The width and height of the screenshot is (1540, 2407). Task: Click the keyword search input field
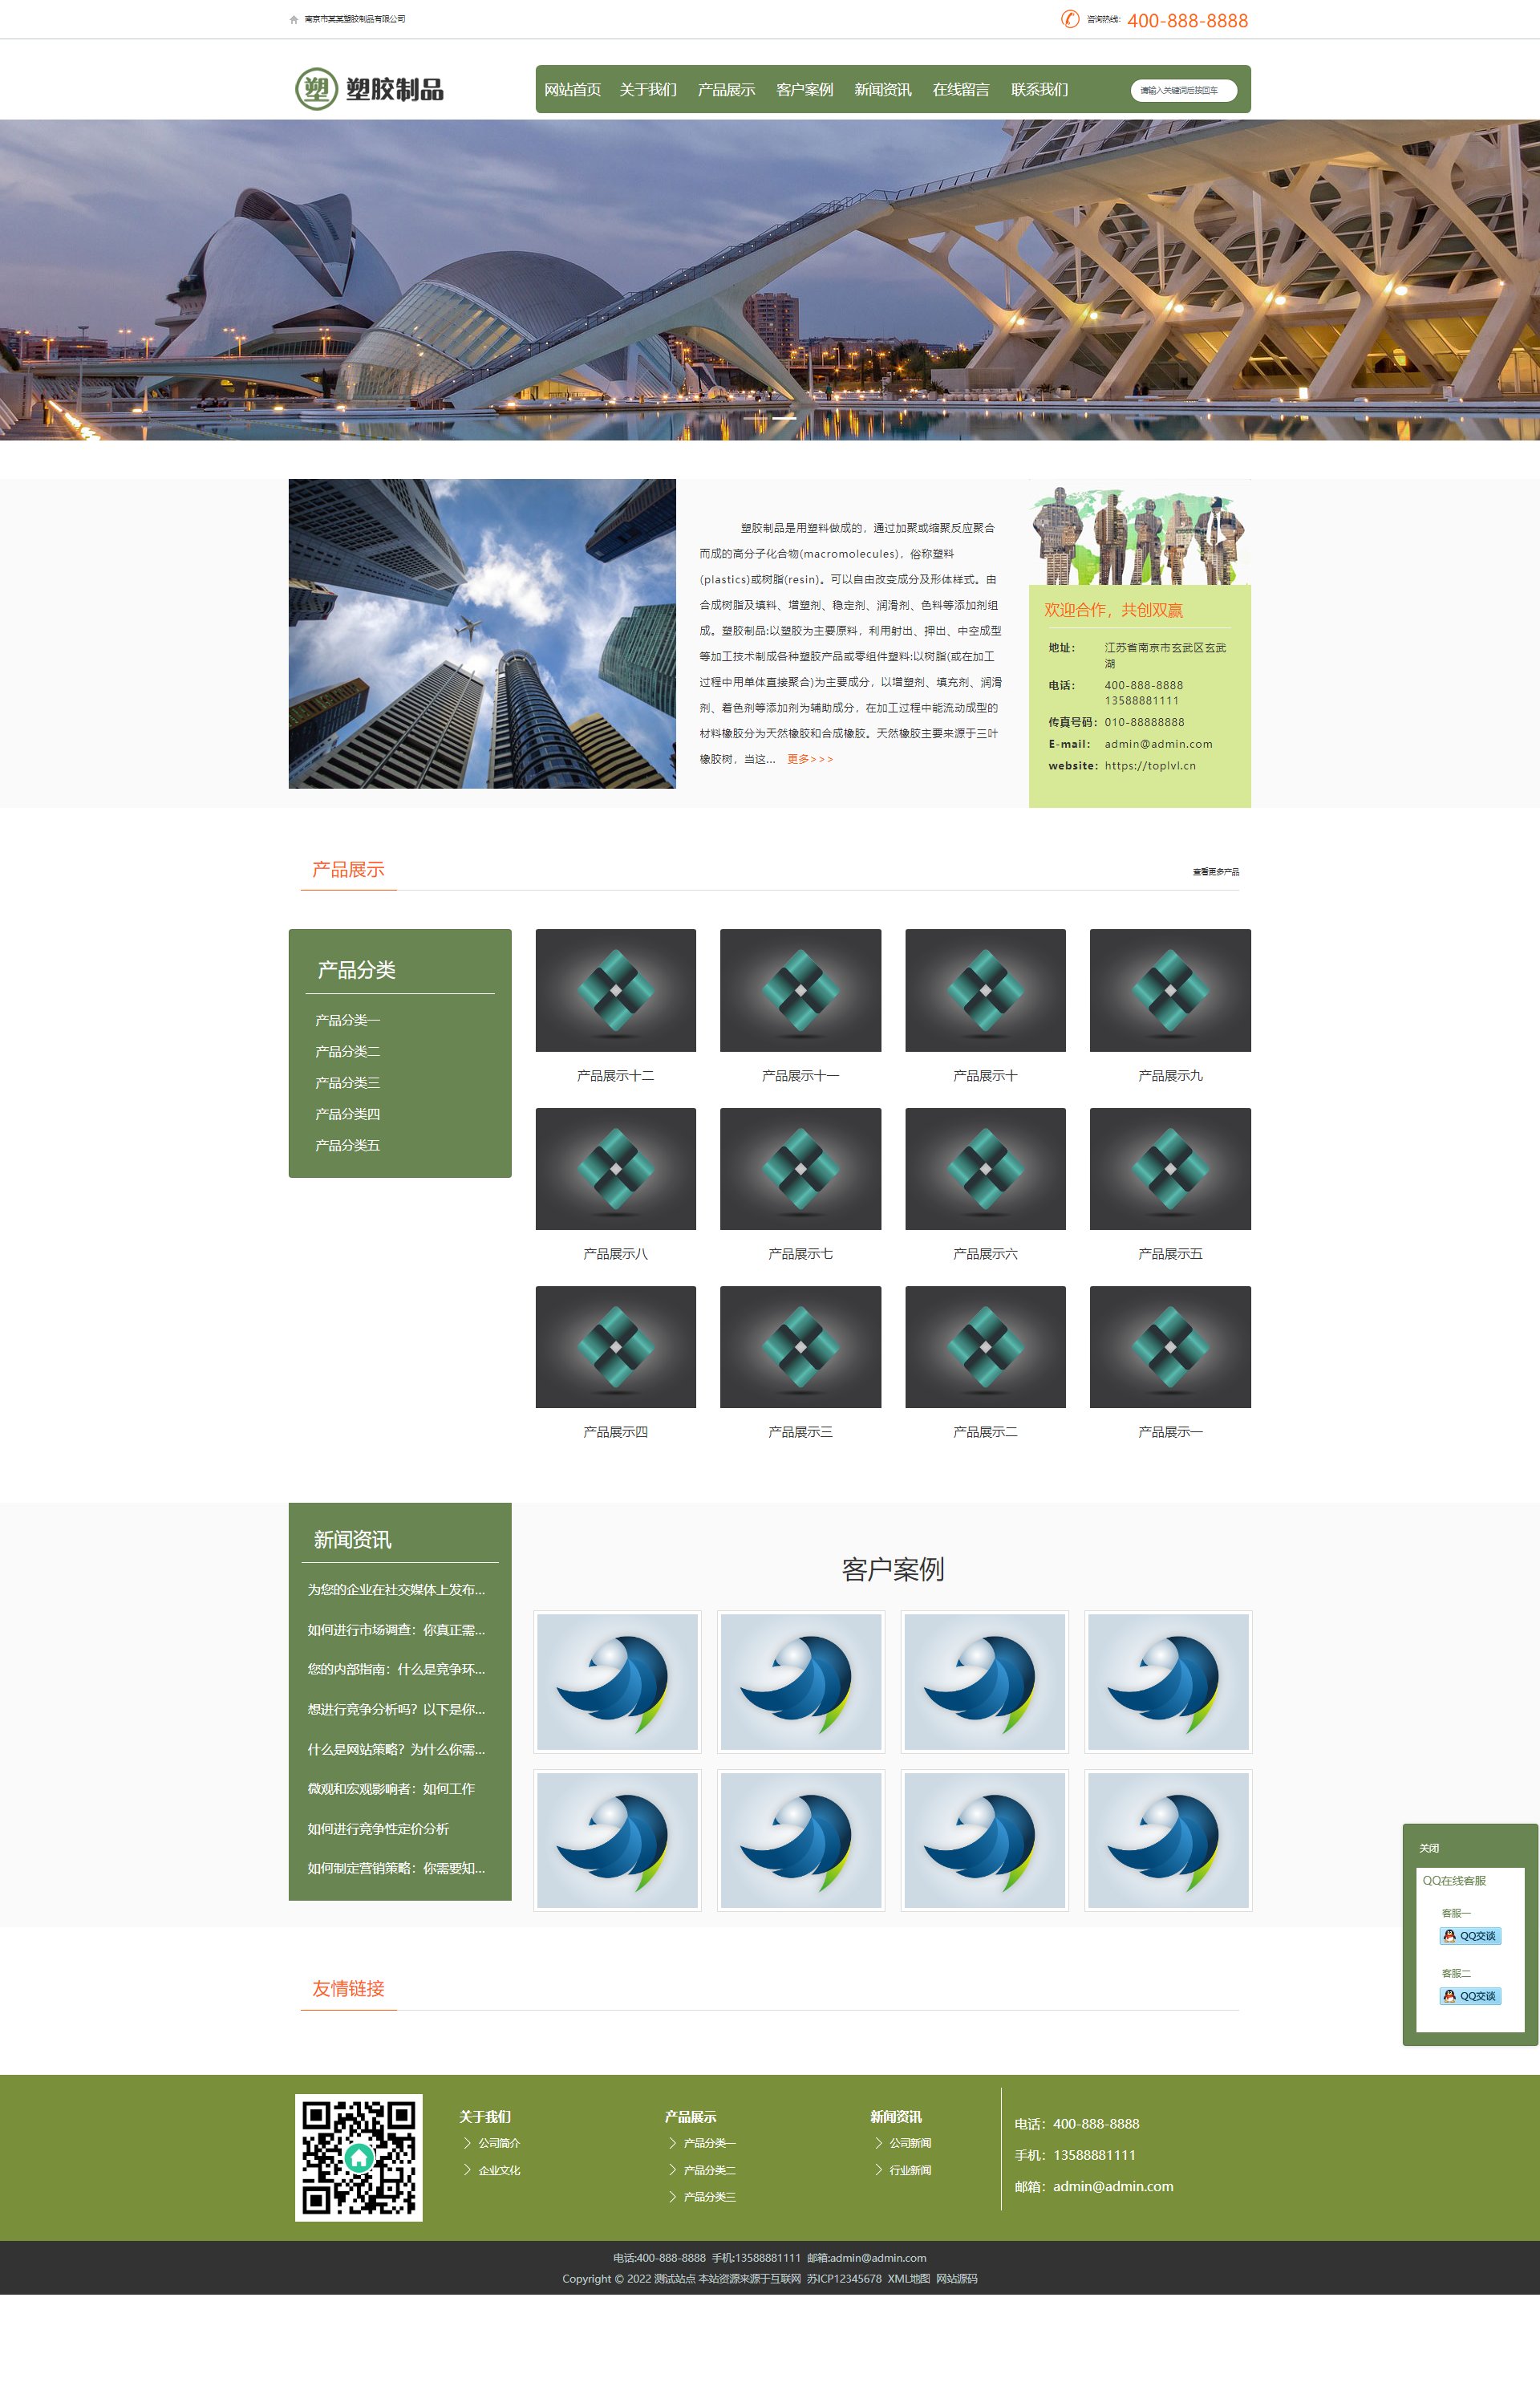pyautogui.click(x=1183, y=91)
